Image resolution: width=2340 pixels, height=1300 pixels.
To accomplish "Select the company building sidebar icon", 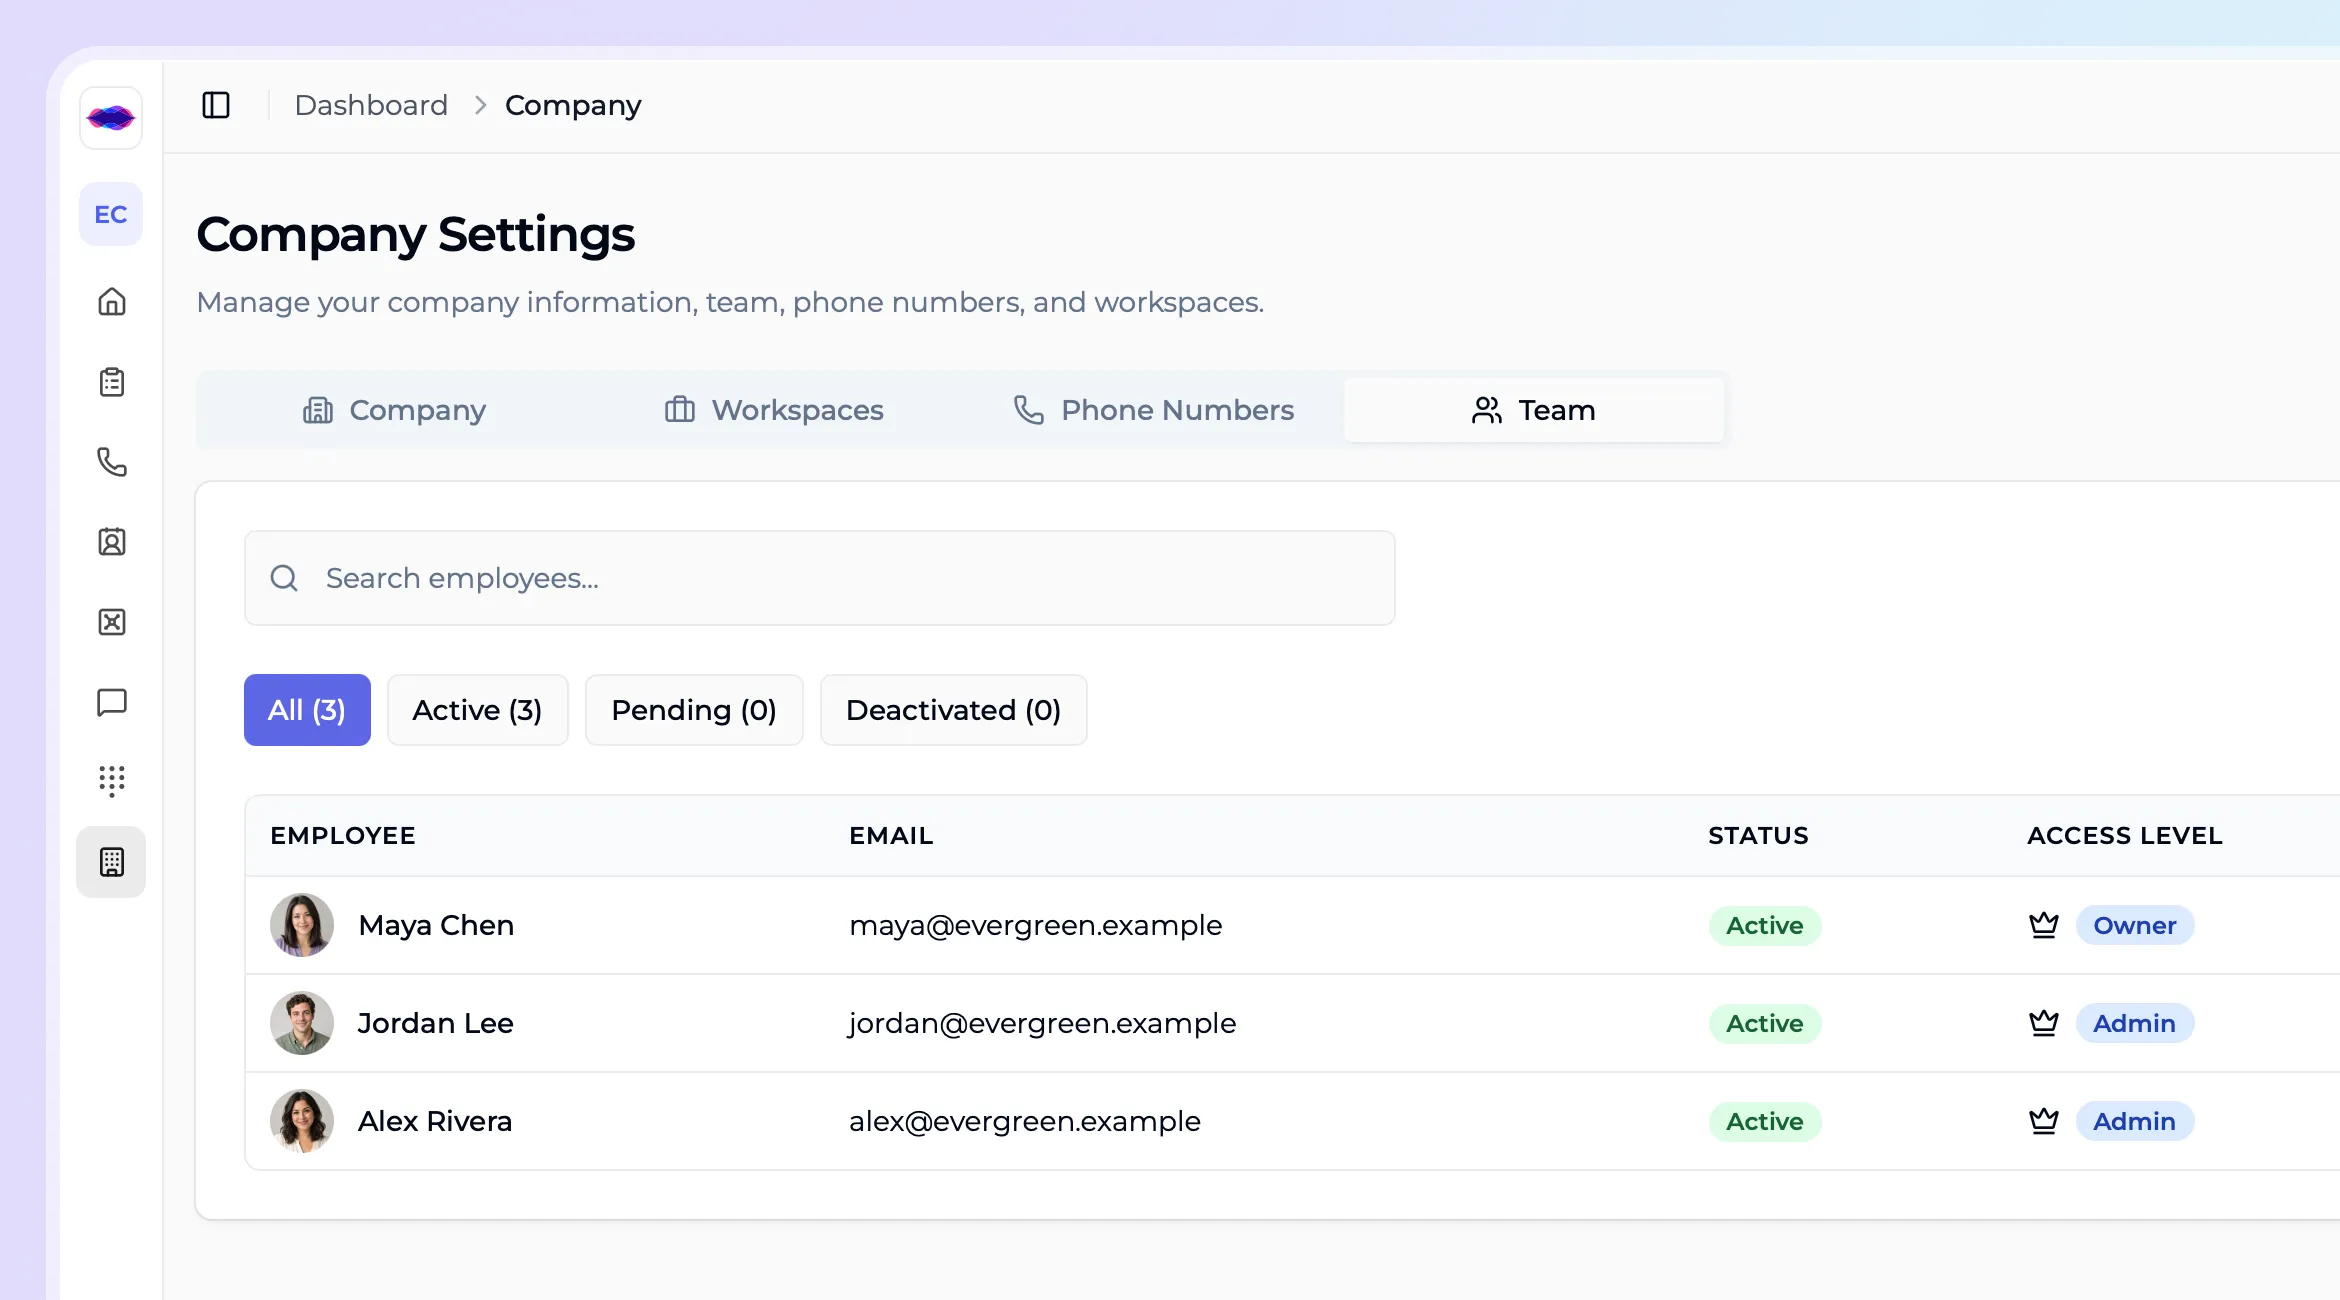I will (x=111, y=862).
